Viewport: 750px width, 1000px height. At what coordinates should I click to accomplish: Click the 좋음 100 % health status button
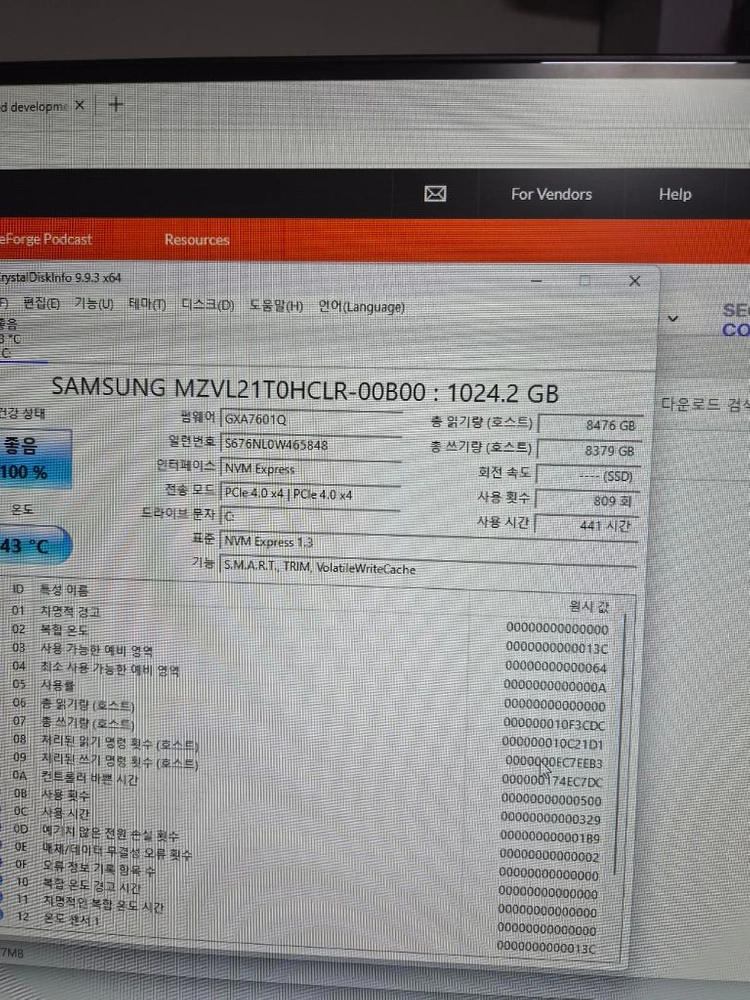(35, 459)
